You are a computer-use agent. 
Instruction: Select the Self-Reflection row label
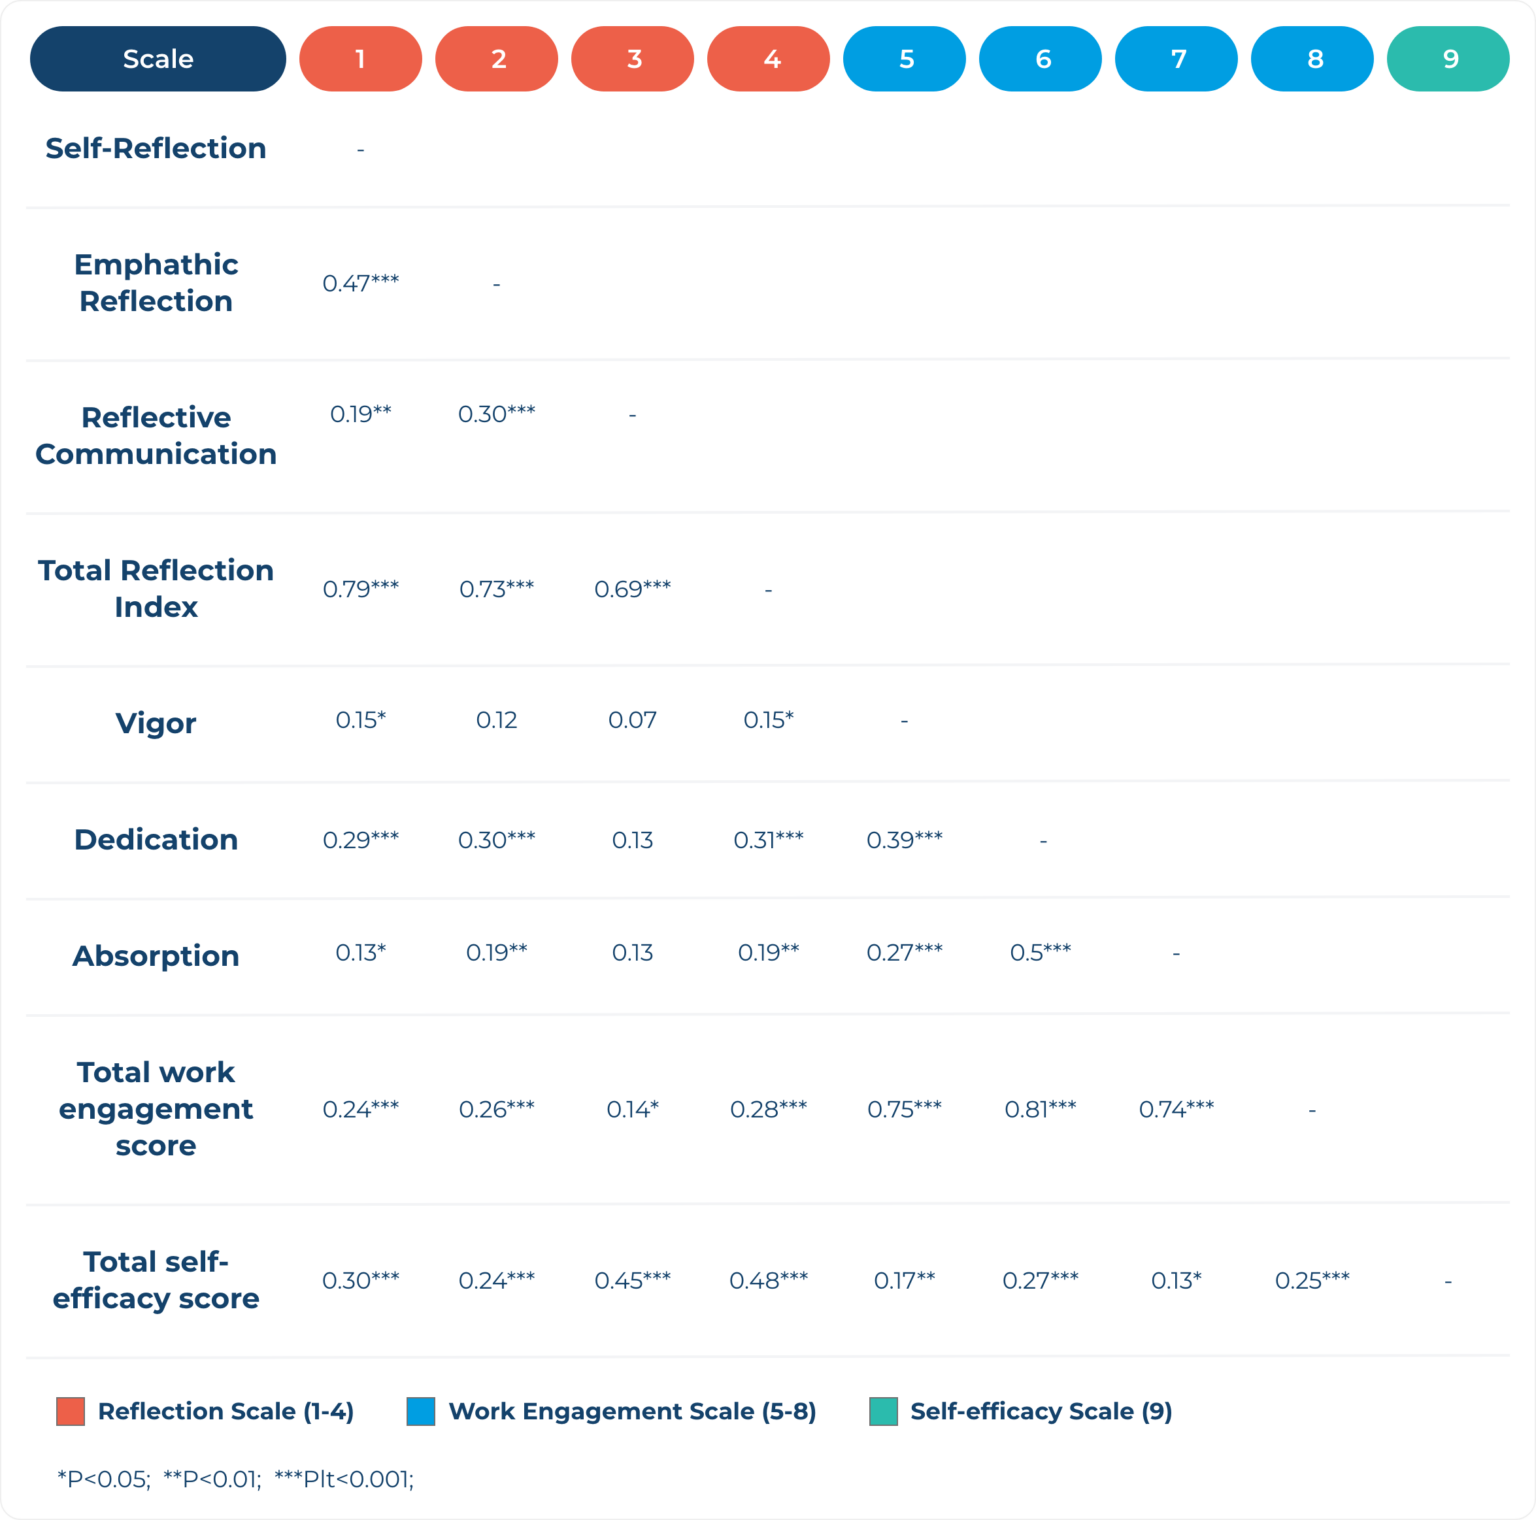point(156,148)
